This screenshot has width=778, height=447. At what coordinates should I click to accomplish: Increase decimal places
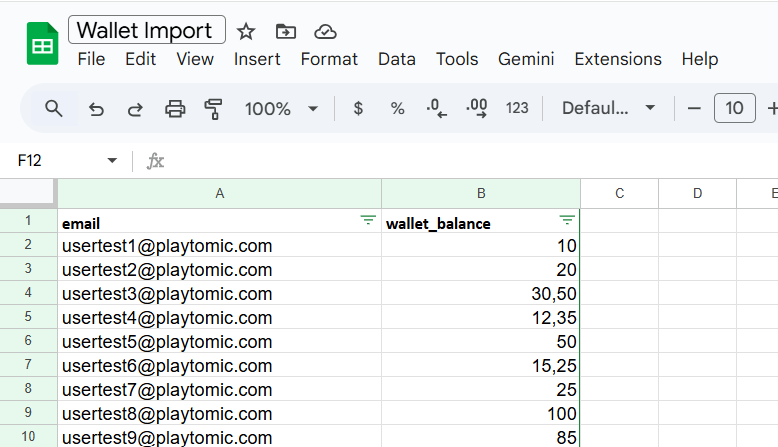click(477, 108)
